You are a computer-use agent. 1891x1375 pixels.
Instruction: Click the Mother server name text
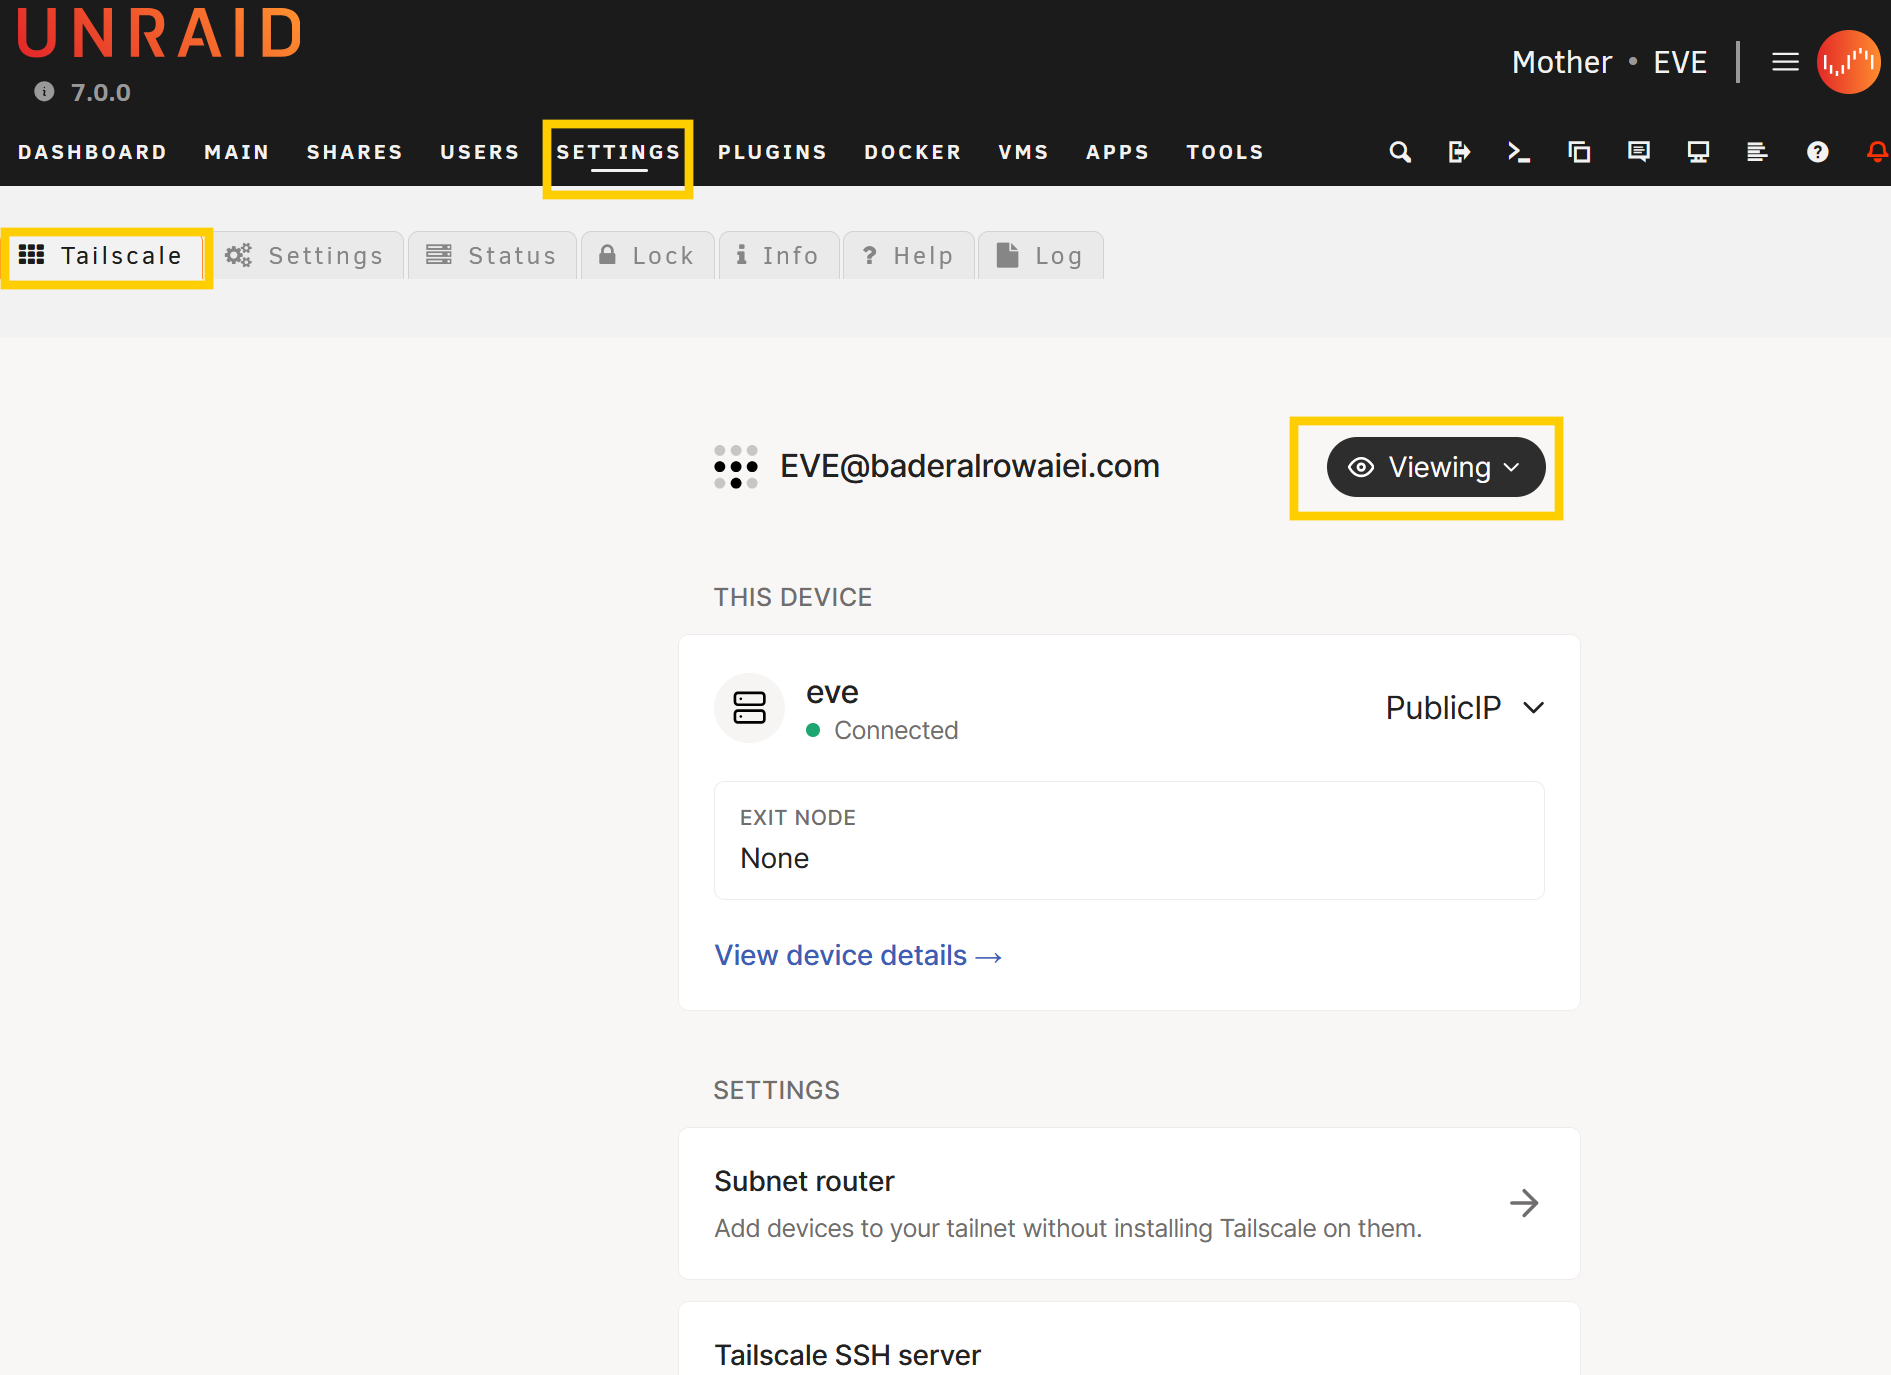(x=1562, y=62)
